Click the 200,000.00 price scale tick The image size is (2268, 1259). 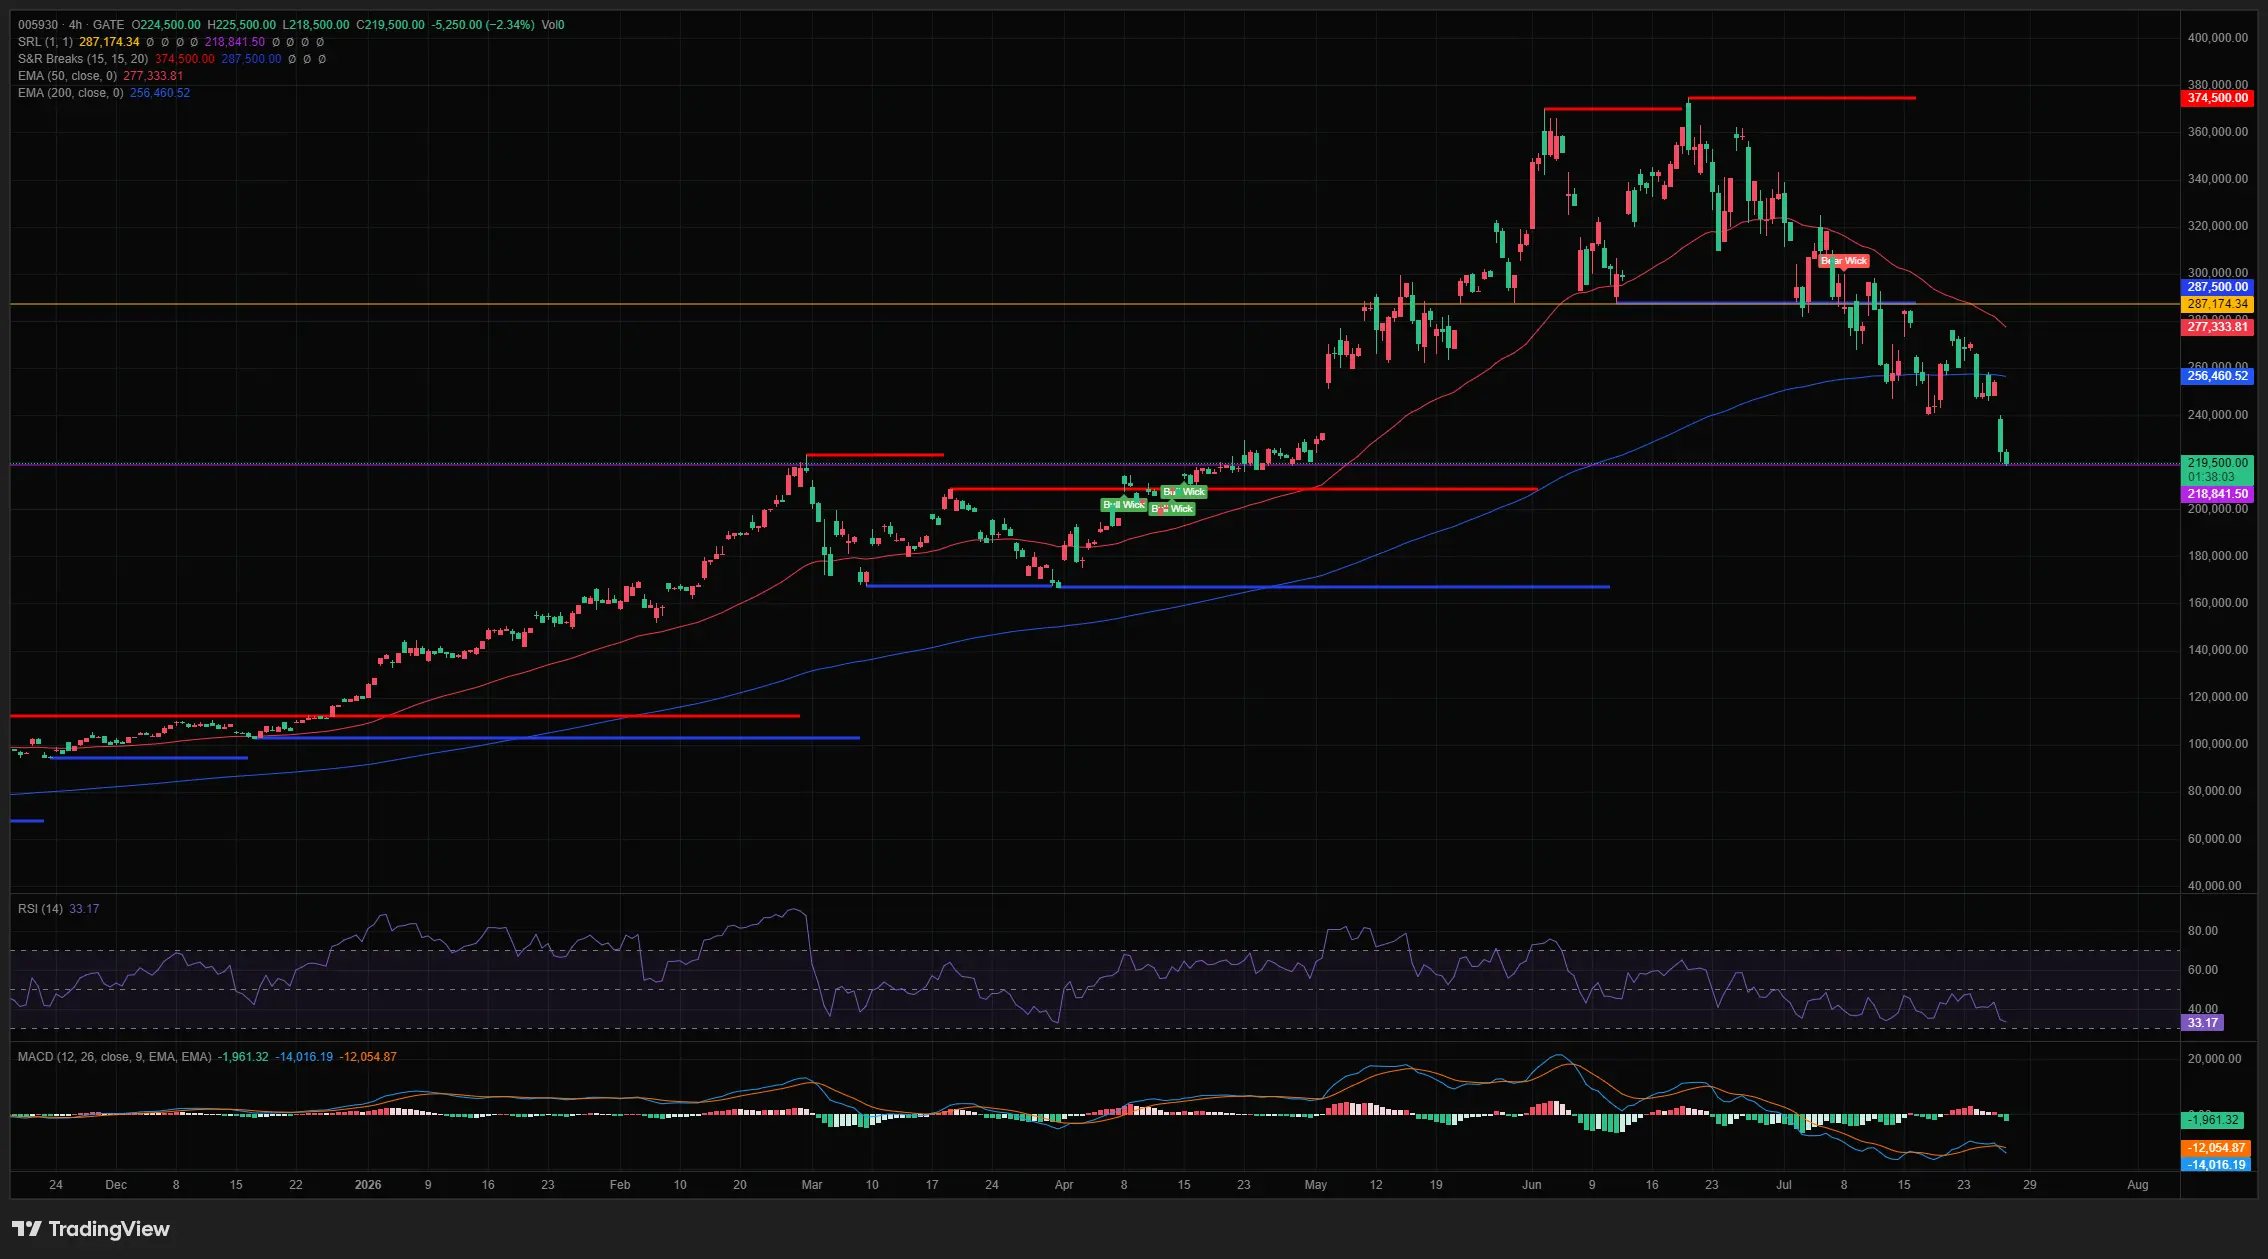point(2217,509)
